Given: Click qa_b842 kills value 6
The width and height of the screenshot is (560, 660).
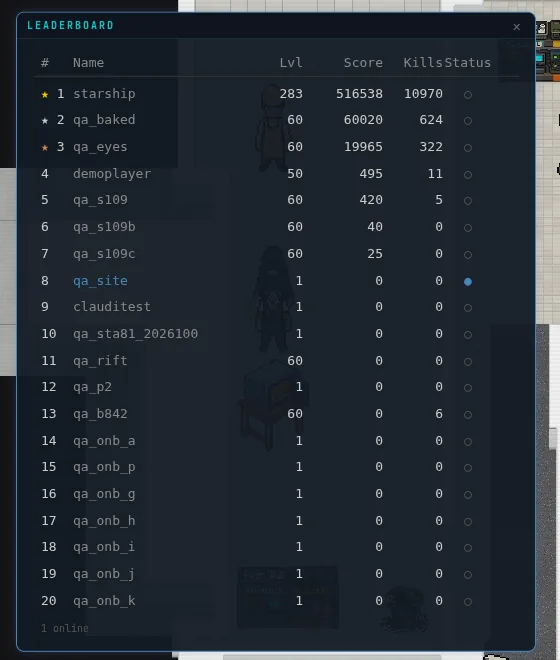Looking at the screenshot, I should [439, 414].
